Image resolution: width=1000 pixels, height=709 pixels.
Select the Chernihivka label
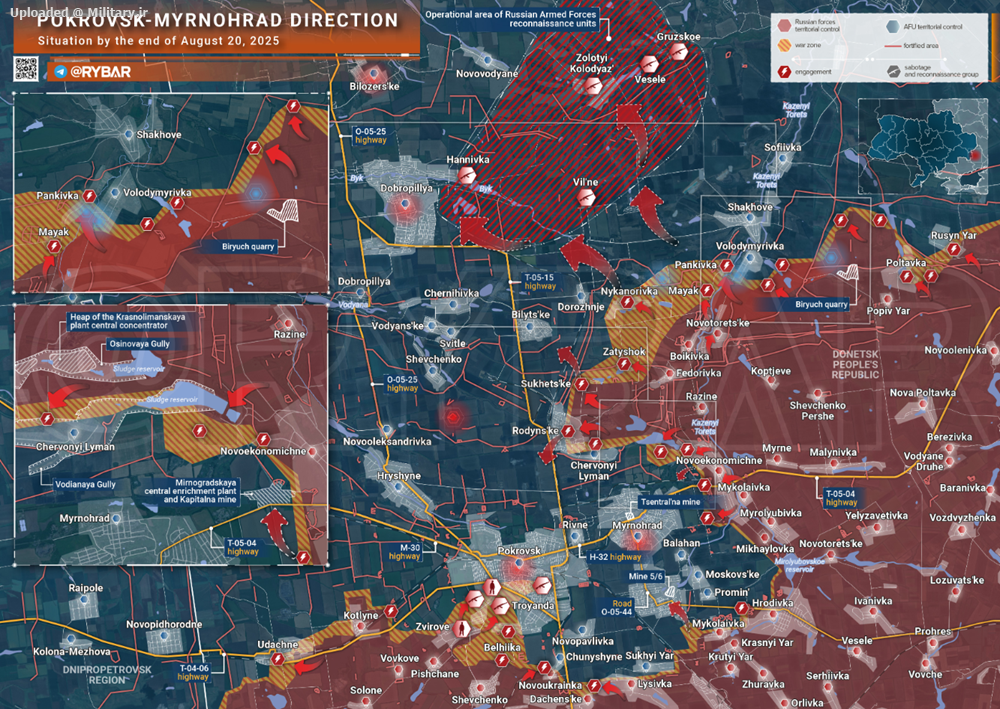coord(452,293)
